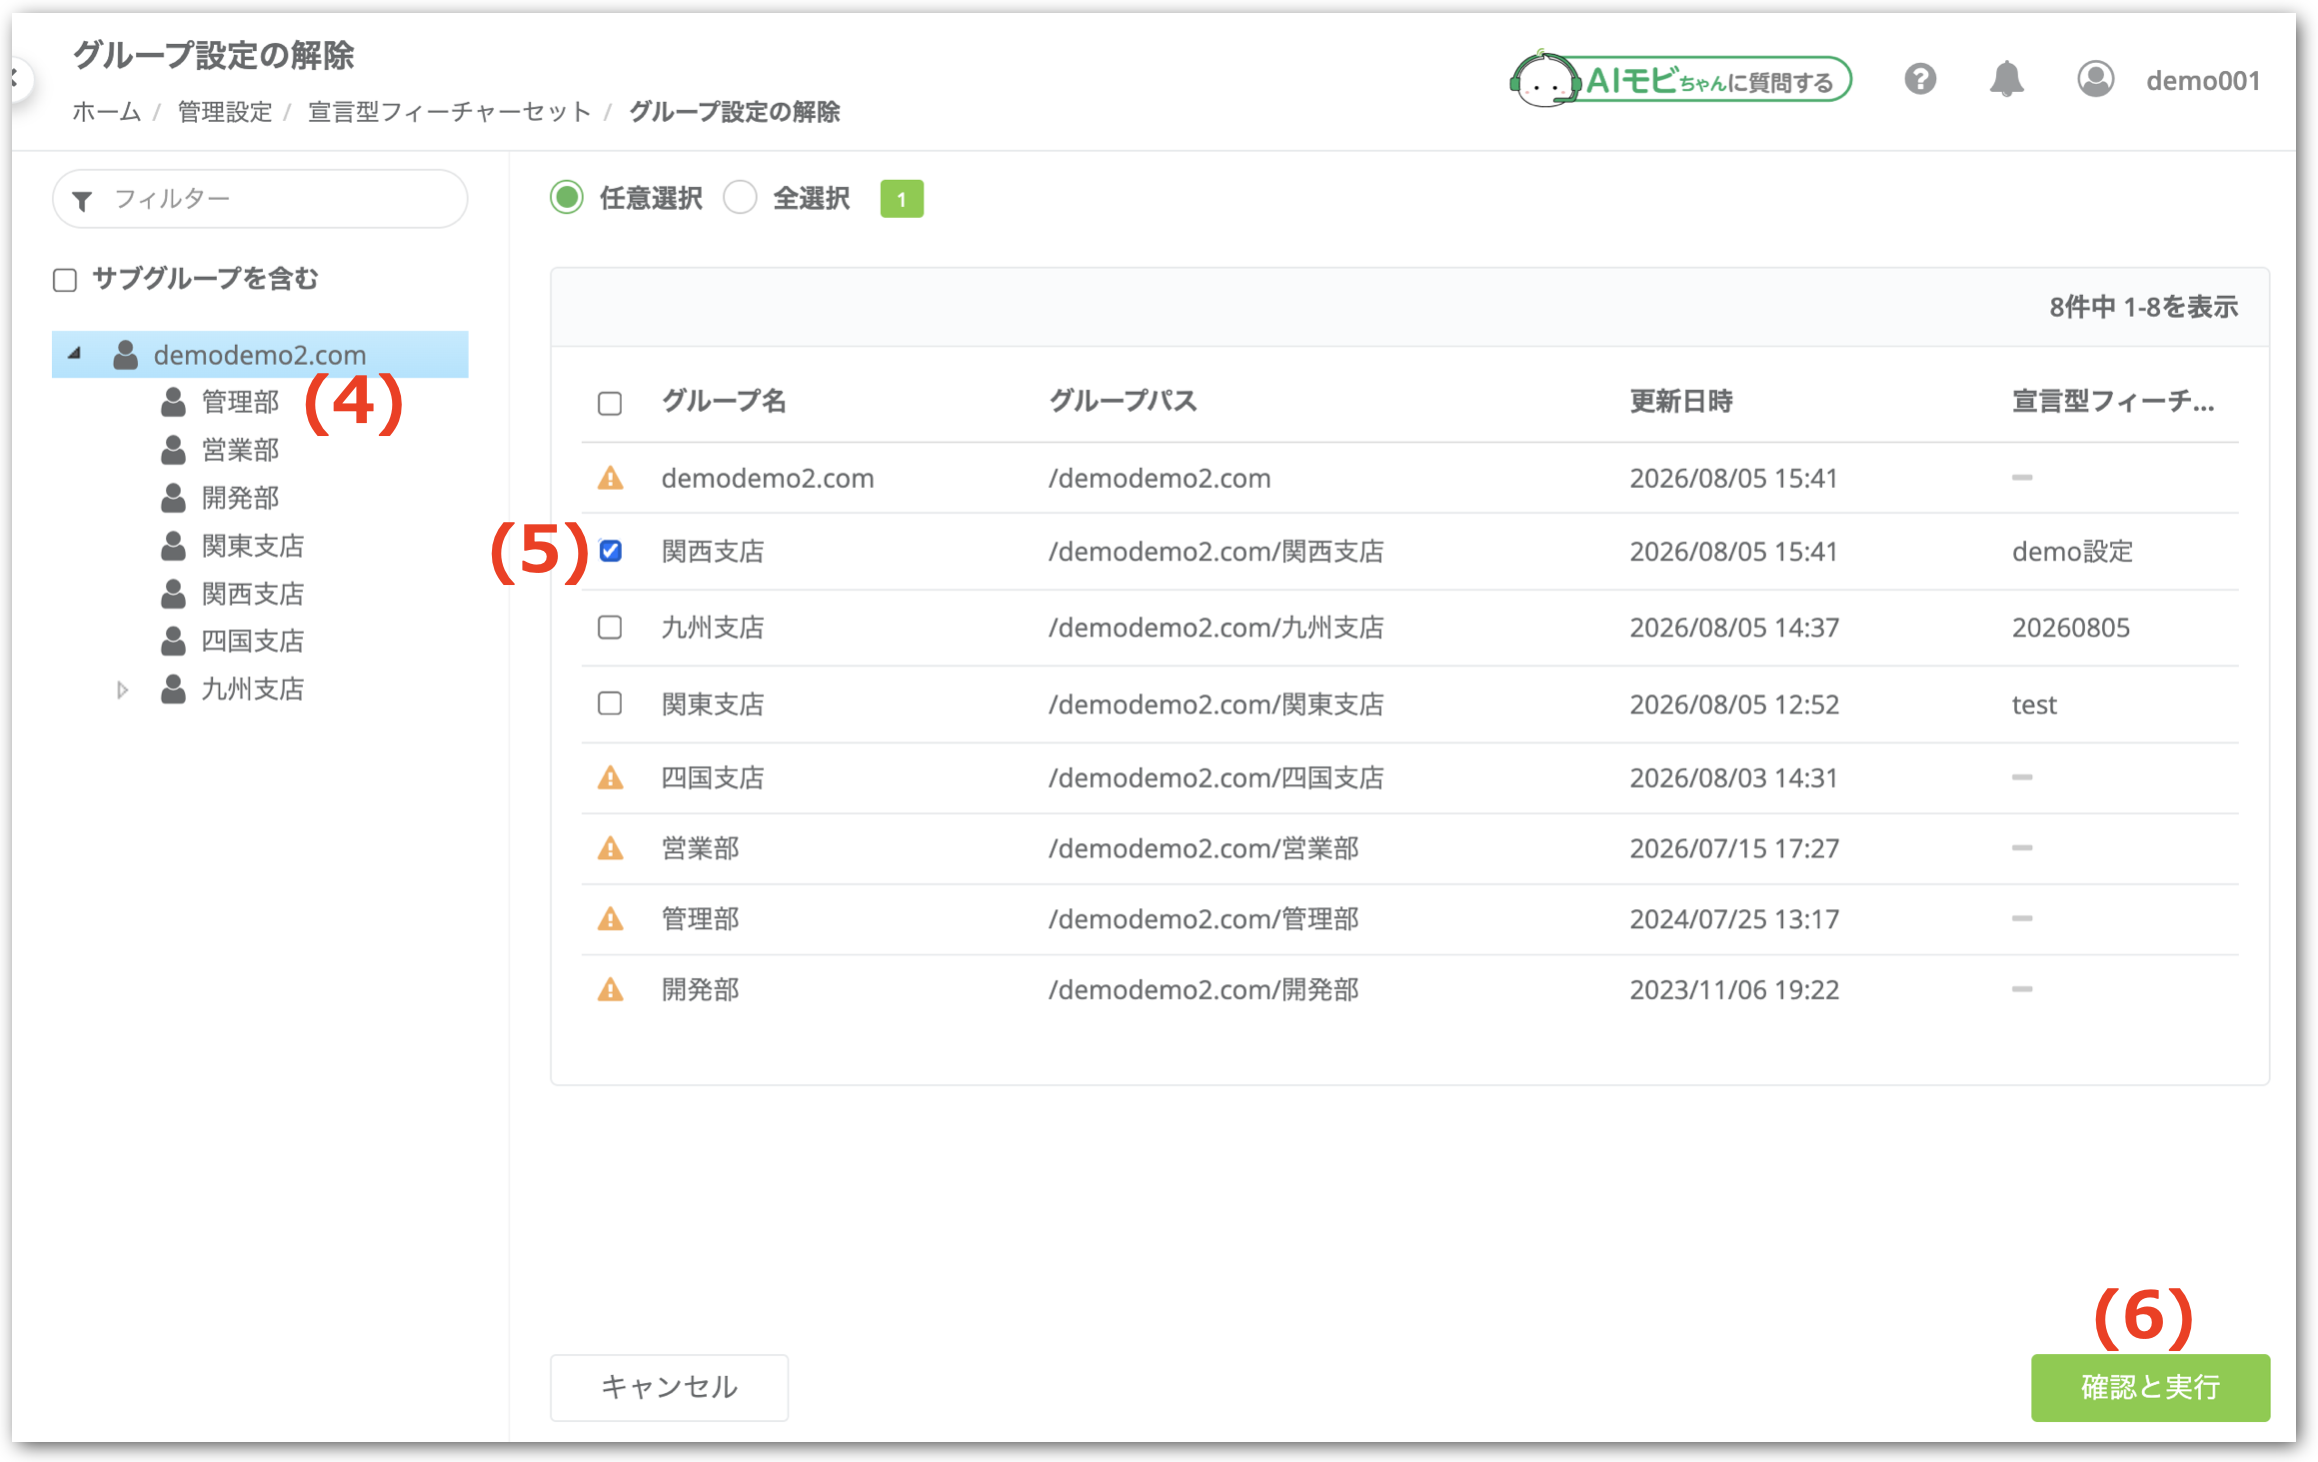Expand the 九州支店 tree node
2318x1462 pixels.
pyautogui.click(x=122, y=689)
